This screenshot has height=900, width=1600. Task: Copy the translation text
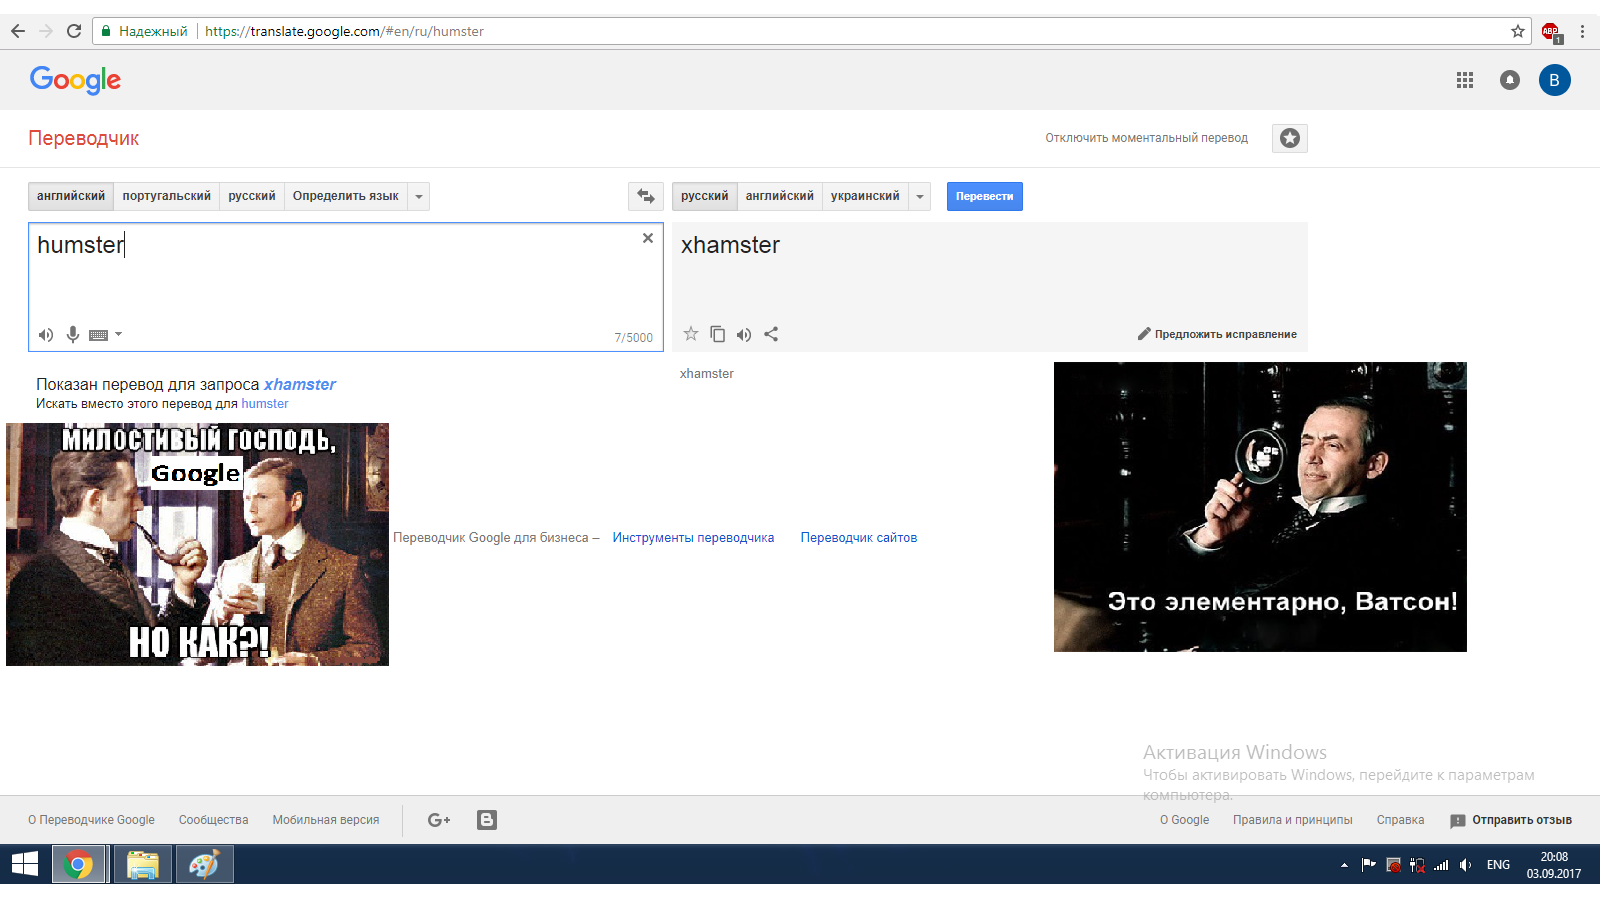tap(718, 334)
